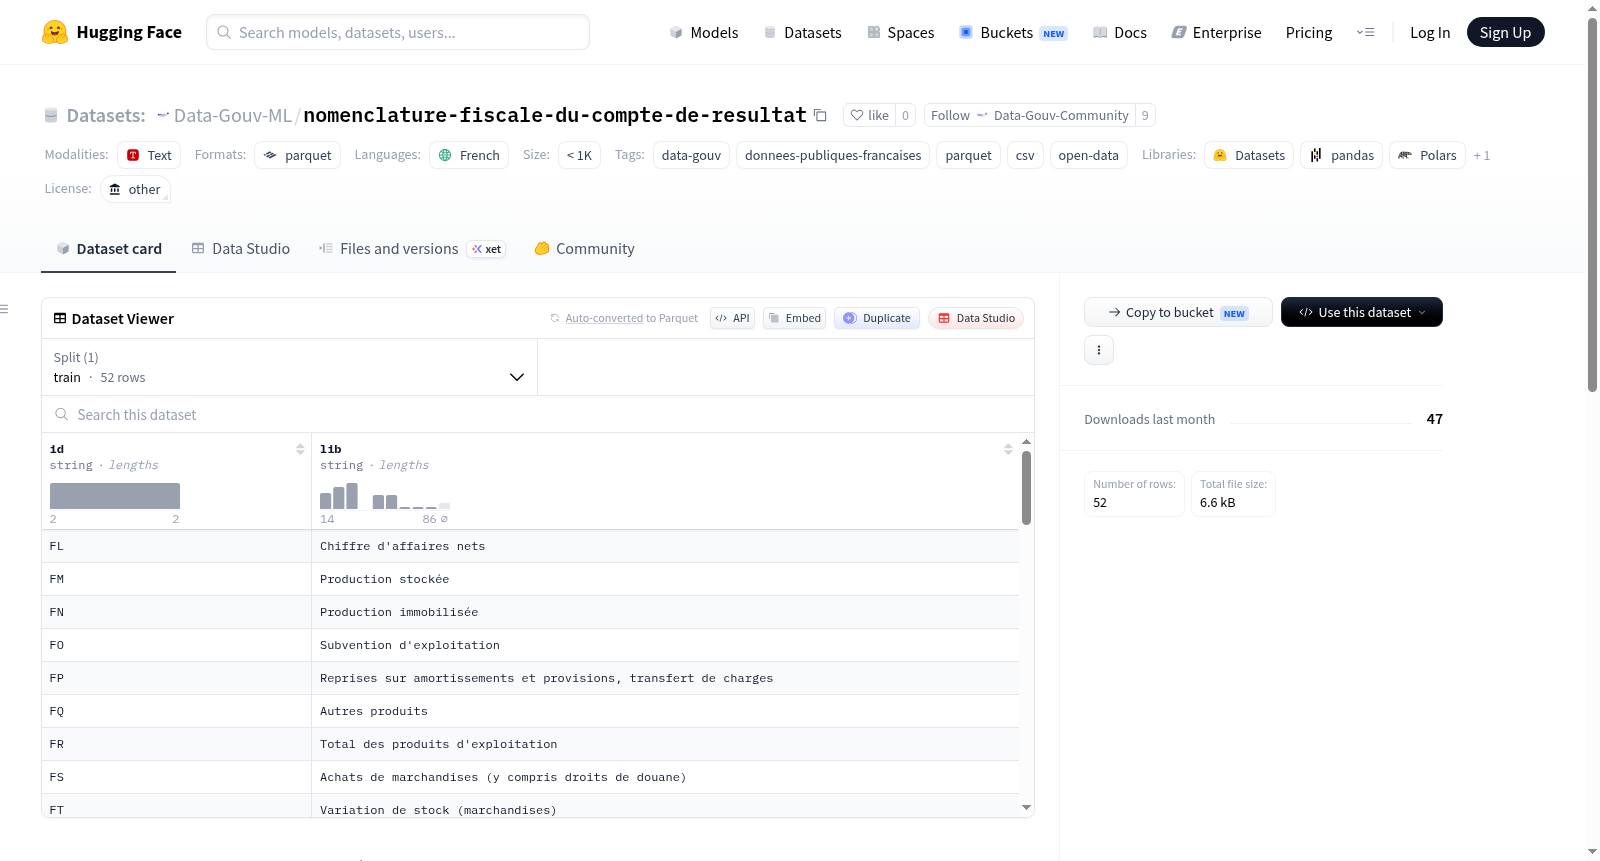Screen dimensions: 1600x861
Task: Click Data-Gouv-ML organization avatar icon
Action: tap(163, 115)
